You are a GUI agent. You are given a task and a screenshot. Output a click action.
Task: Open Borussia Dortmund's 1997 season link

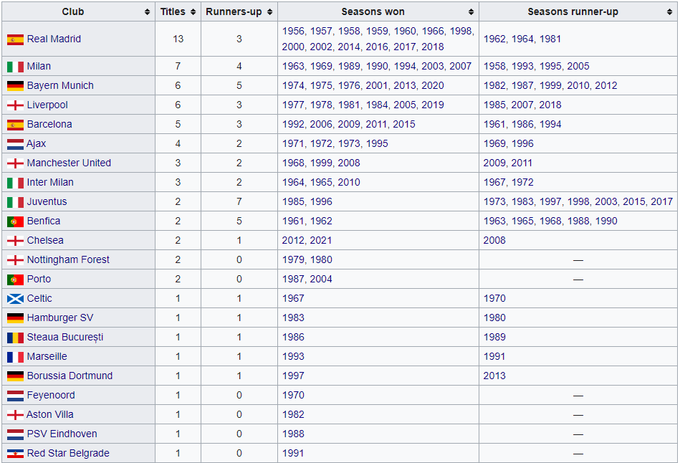[x=294, y=376]
